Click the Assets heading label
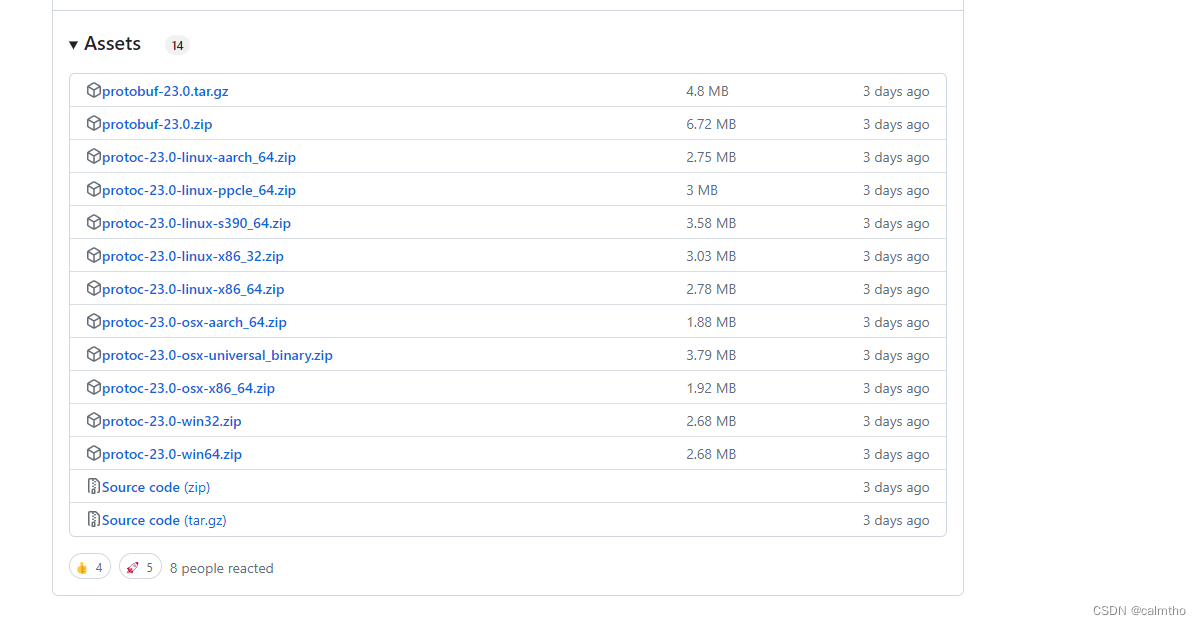Screen dimensions: 1201x625 112,44
